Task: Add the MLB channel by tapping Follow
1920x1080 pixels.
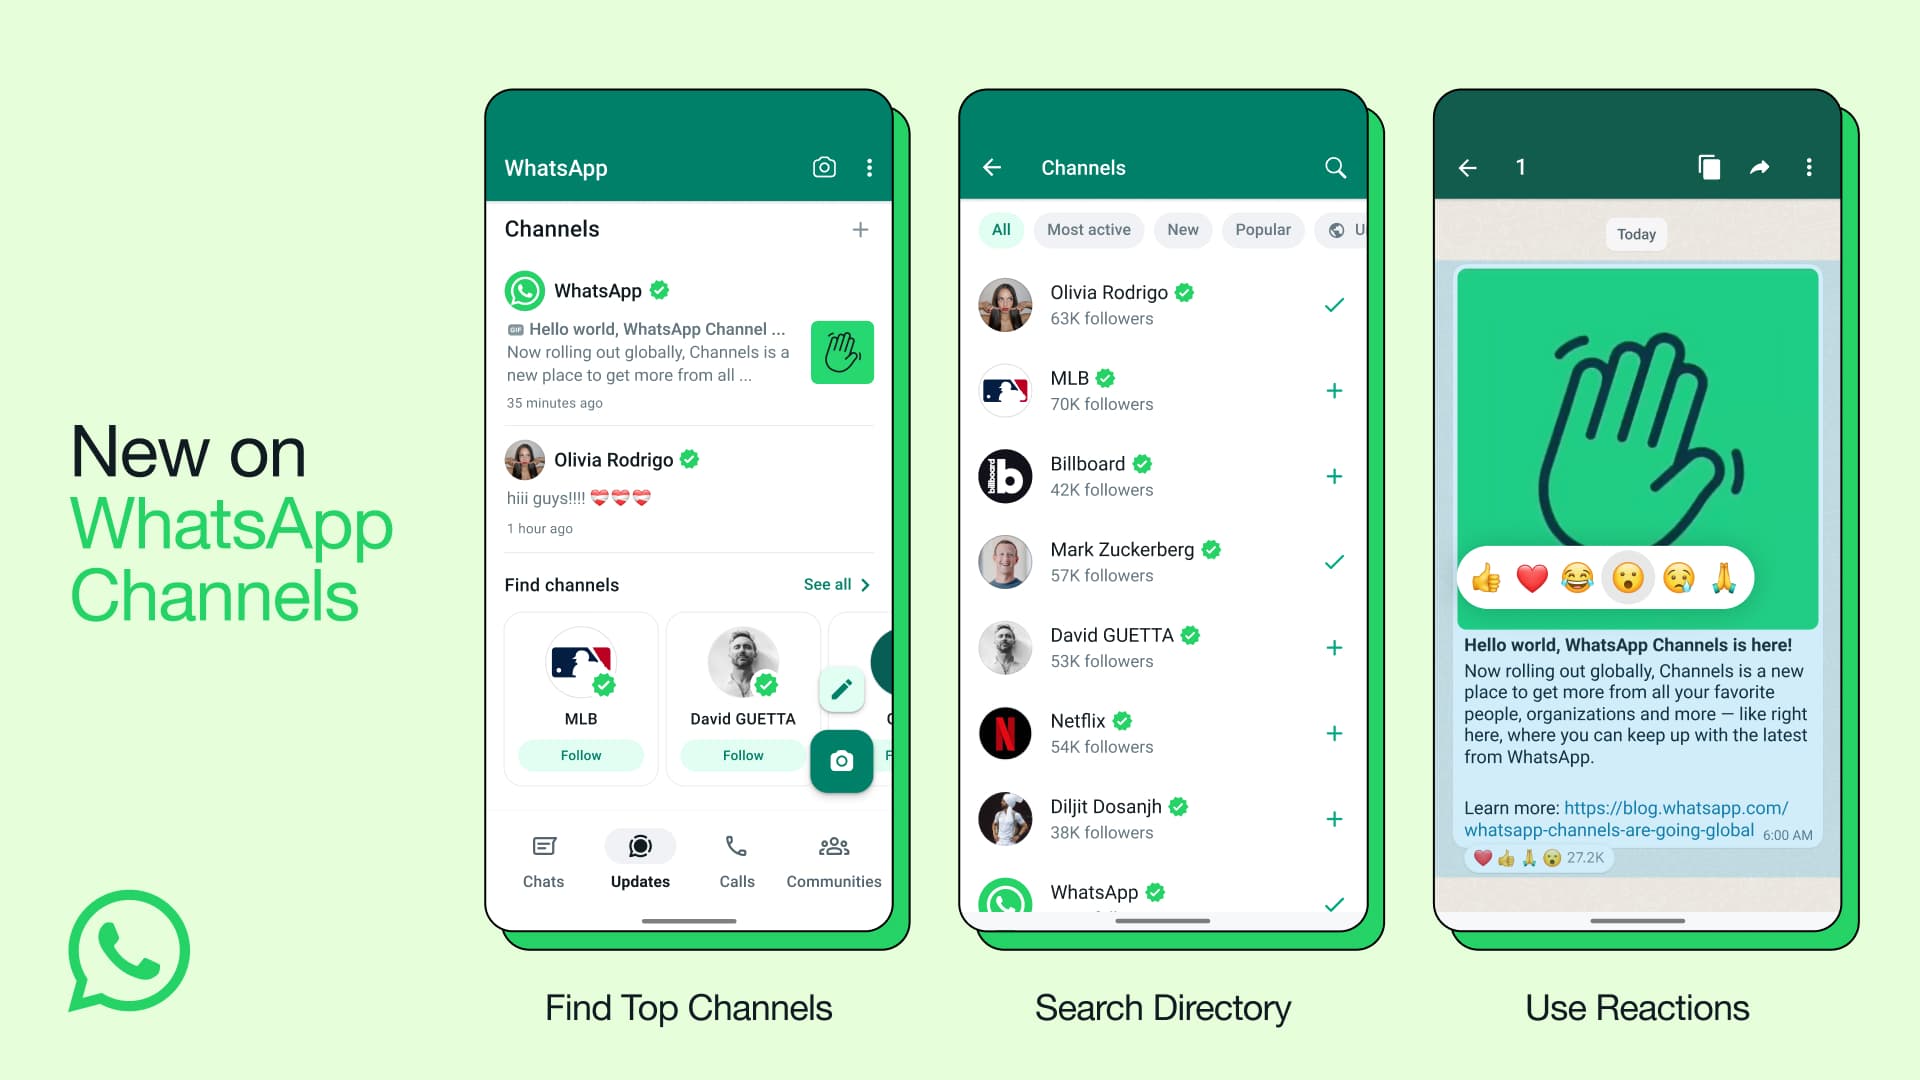Action: click(580, 754)
